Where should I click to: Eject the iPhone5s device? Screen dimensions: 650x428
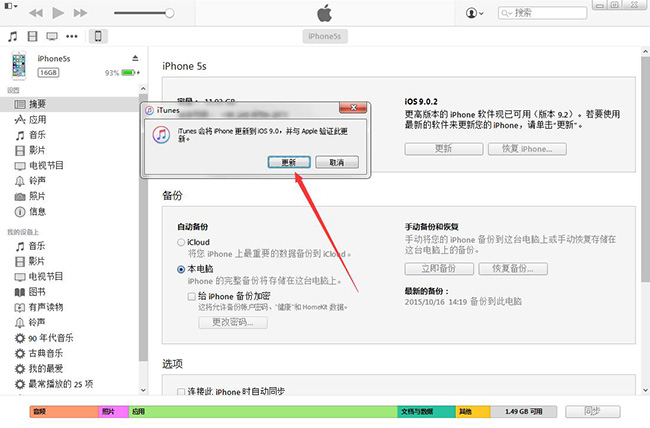click(135, 58)
